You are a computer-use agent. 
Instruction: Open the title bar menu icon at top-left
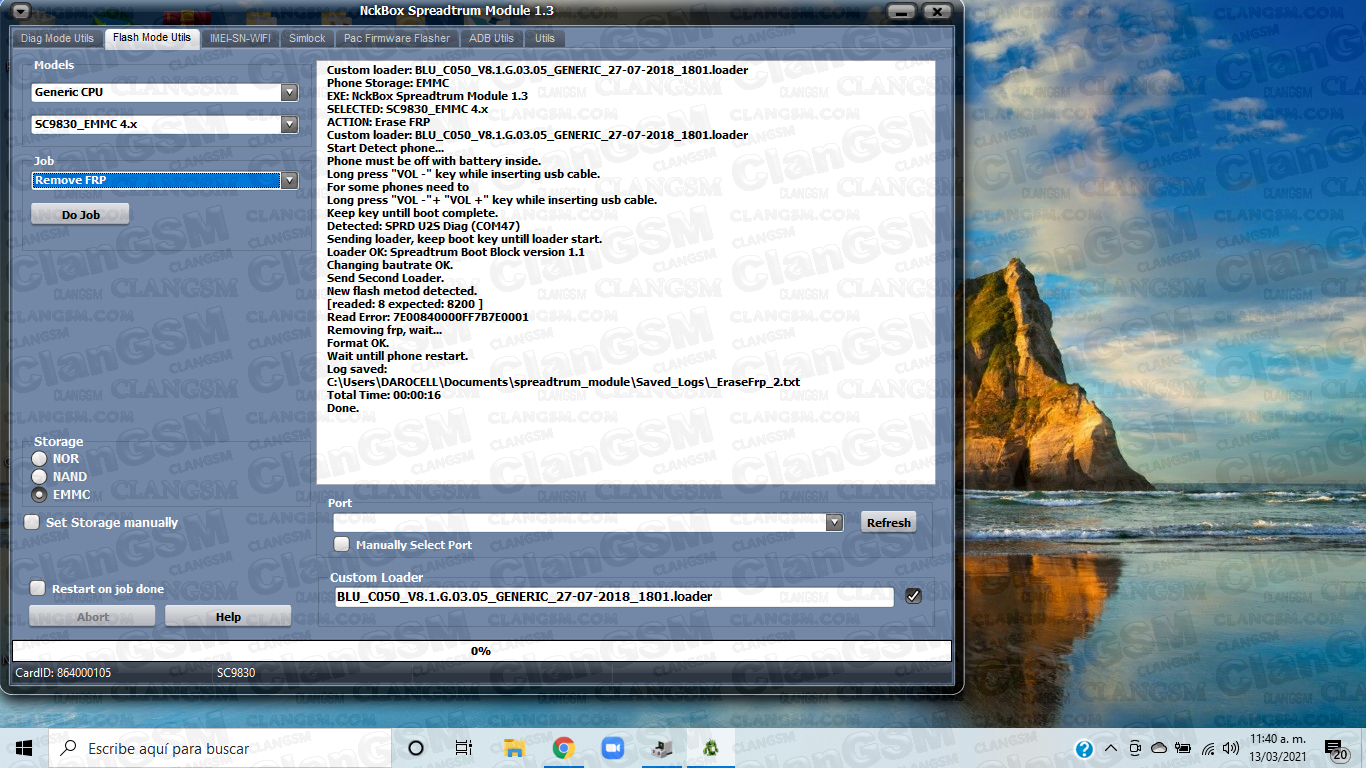(x=22, y=11)
